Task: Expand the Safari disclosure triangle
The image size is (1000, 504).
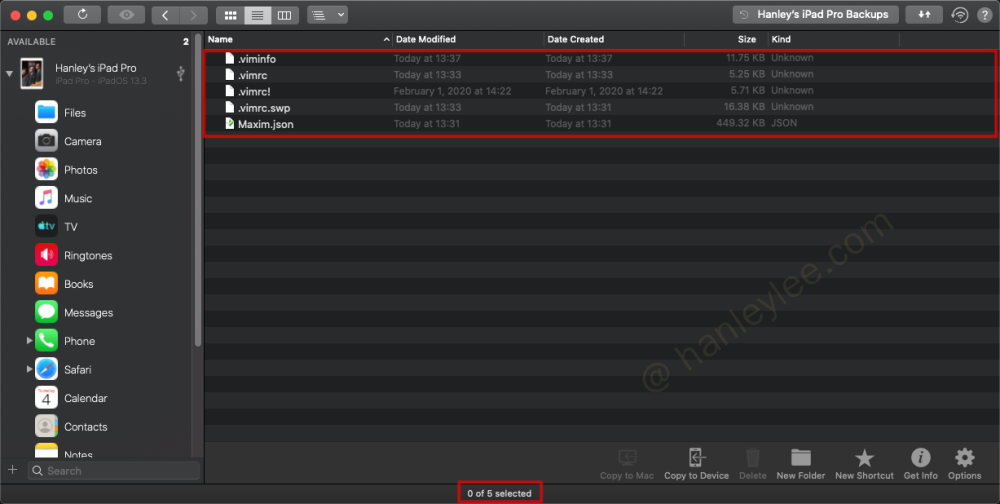Action: [x=30, y=370]
